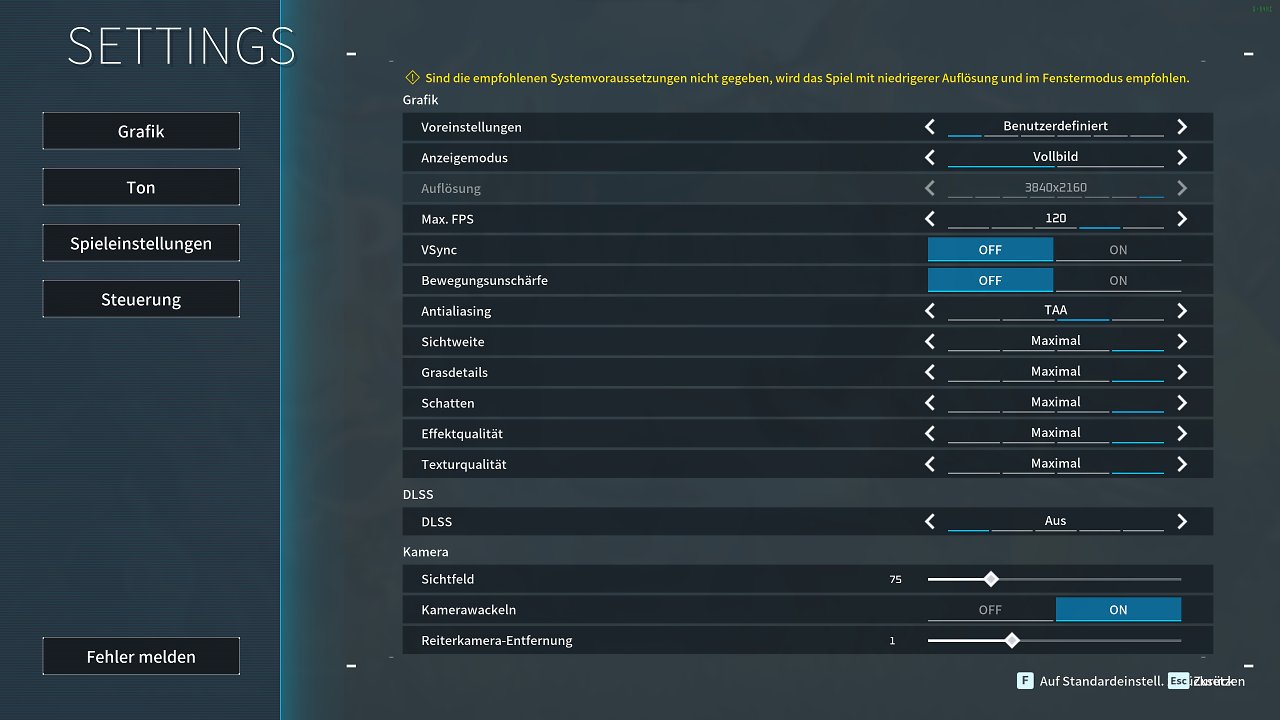Click the Maximal value for Sichtweite

1056,341
